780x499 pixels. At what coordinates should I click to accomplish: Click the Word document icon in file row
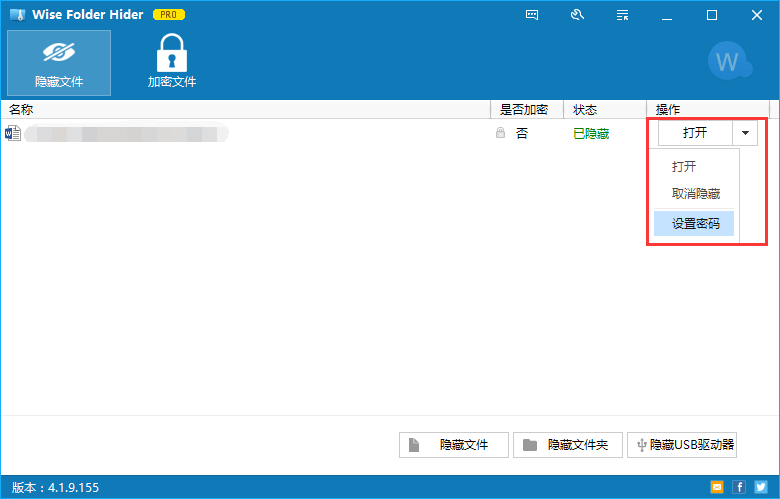coord(13,133)
